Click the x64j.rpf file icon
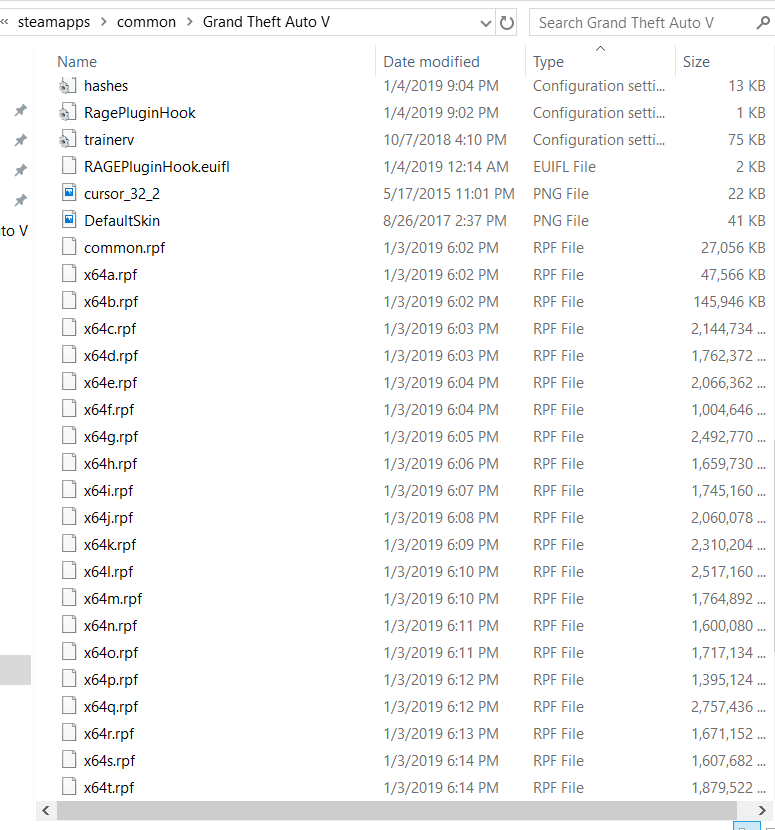Screen dimensions: 775x830 69,517
